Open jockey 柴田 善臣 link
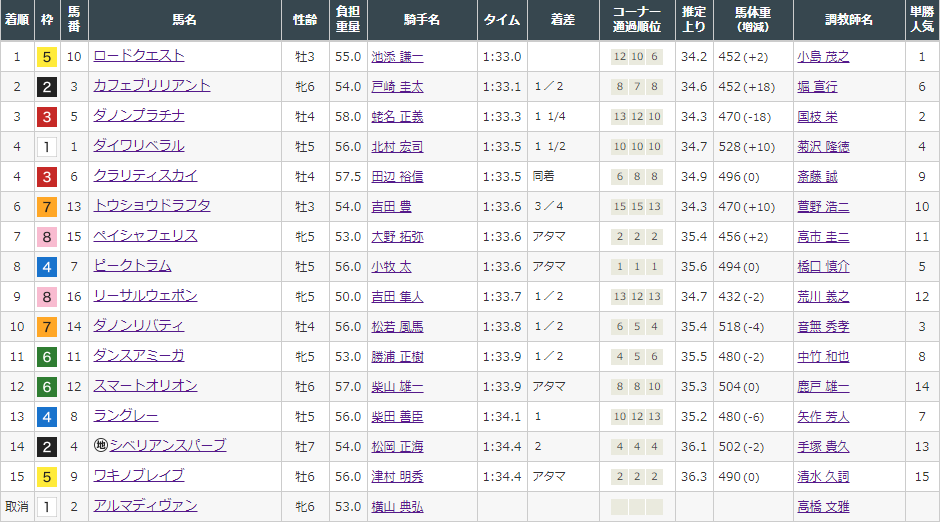The image size is (941, 523). (x=397, y=417)
